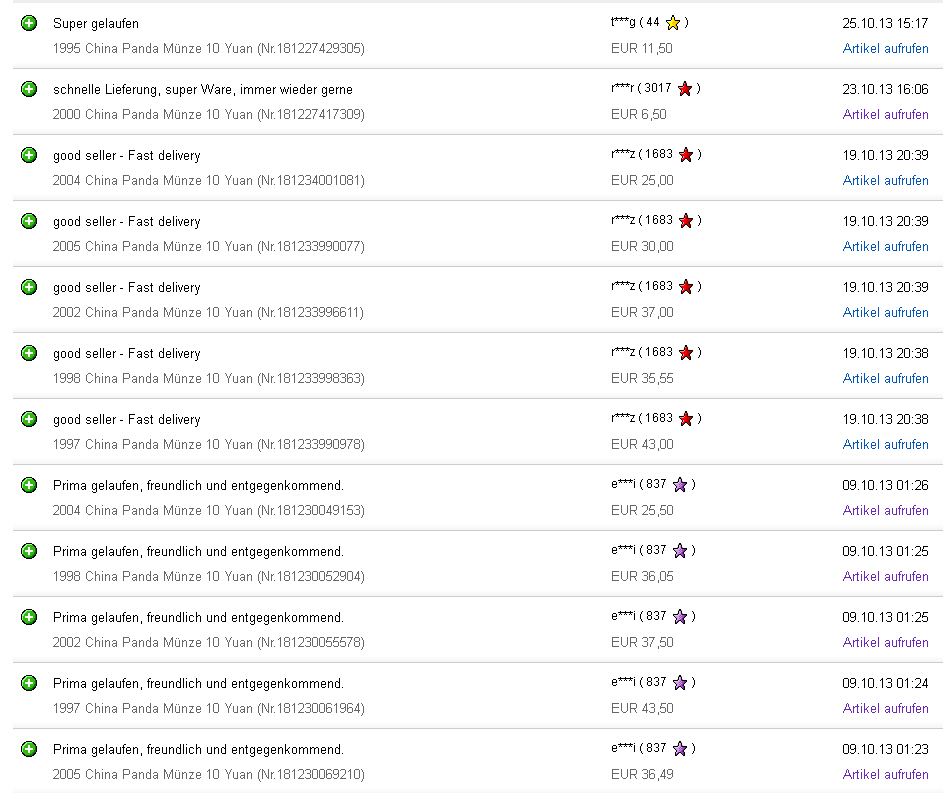Open 'Artikel aufrufen' for the EUR 6,50 item
This screenshot has width=947, height=793.
tap(885, 114)
